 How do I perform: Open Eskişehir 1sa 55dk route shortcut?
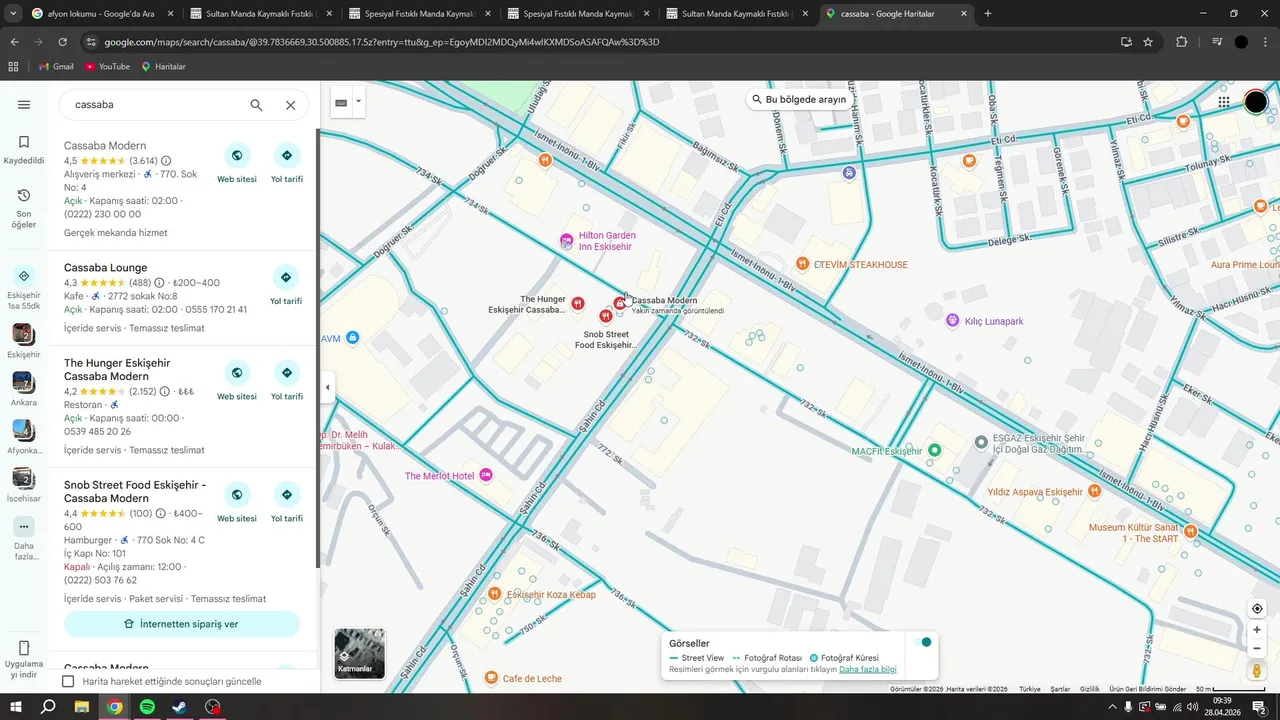coord(24,288)
